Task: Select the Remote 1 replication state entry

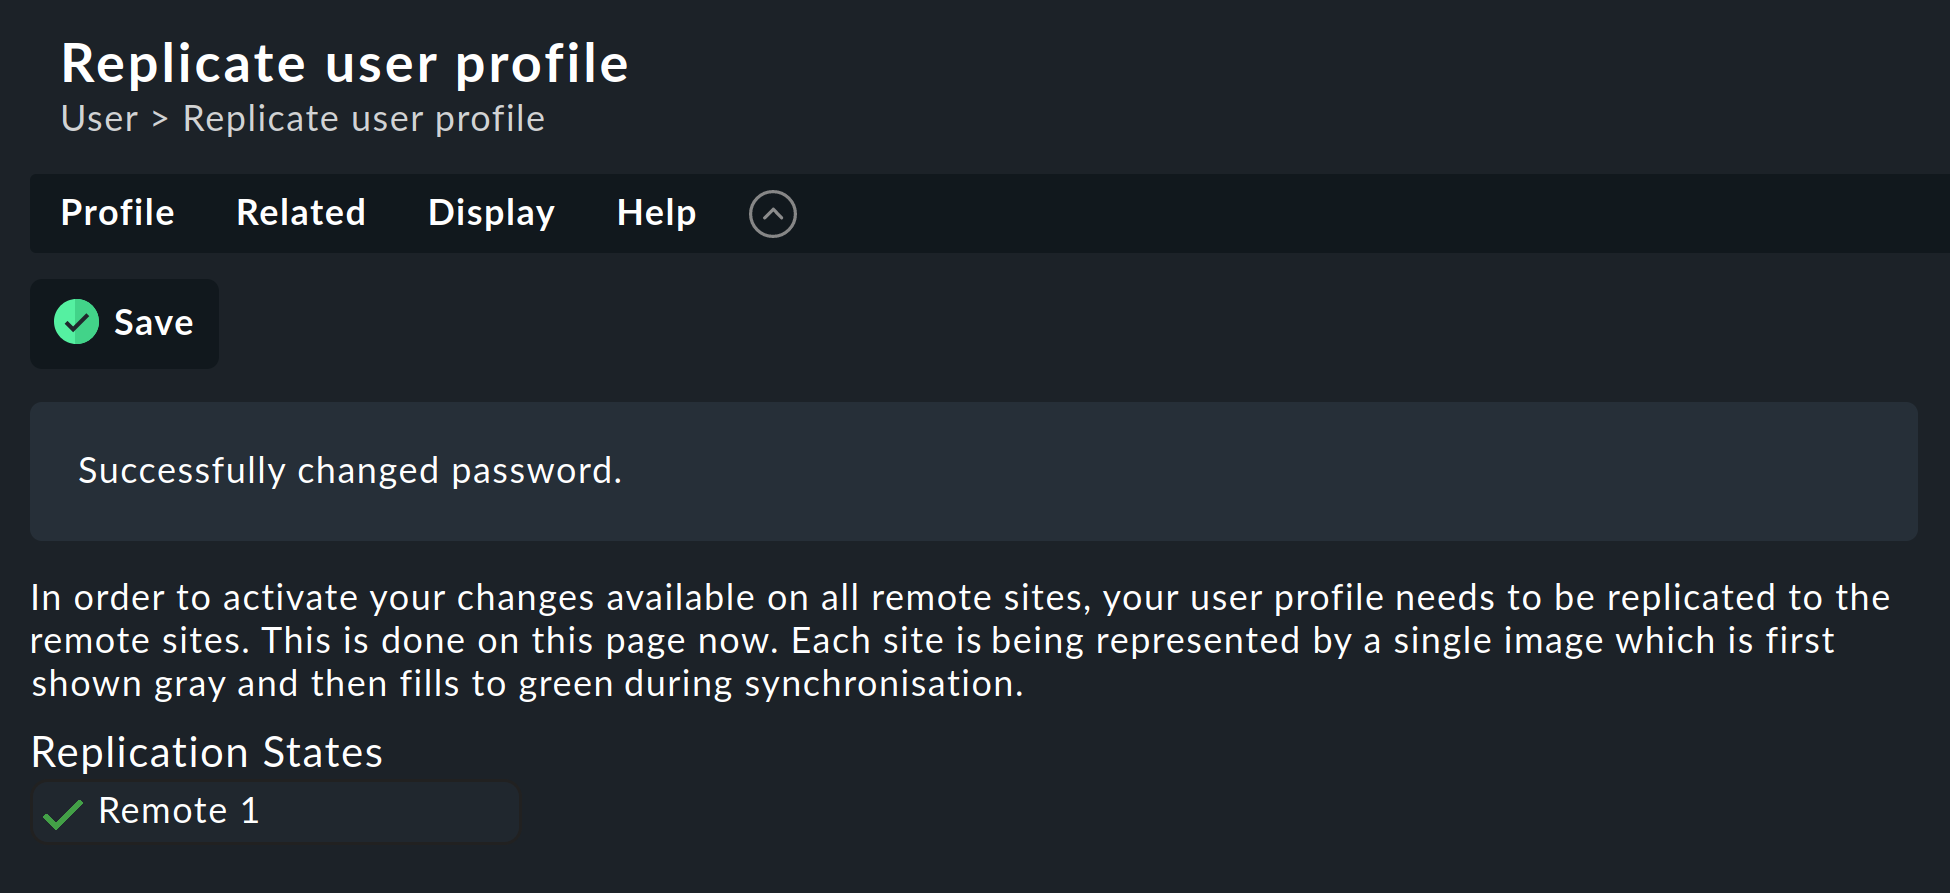Action: coord(275,811)
